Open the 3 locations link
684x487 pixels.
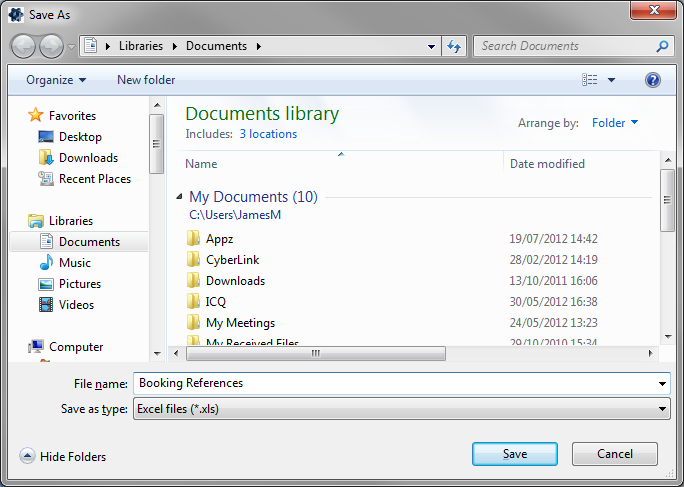tap(267, 134)
